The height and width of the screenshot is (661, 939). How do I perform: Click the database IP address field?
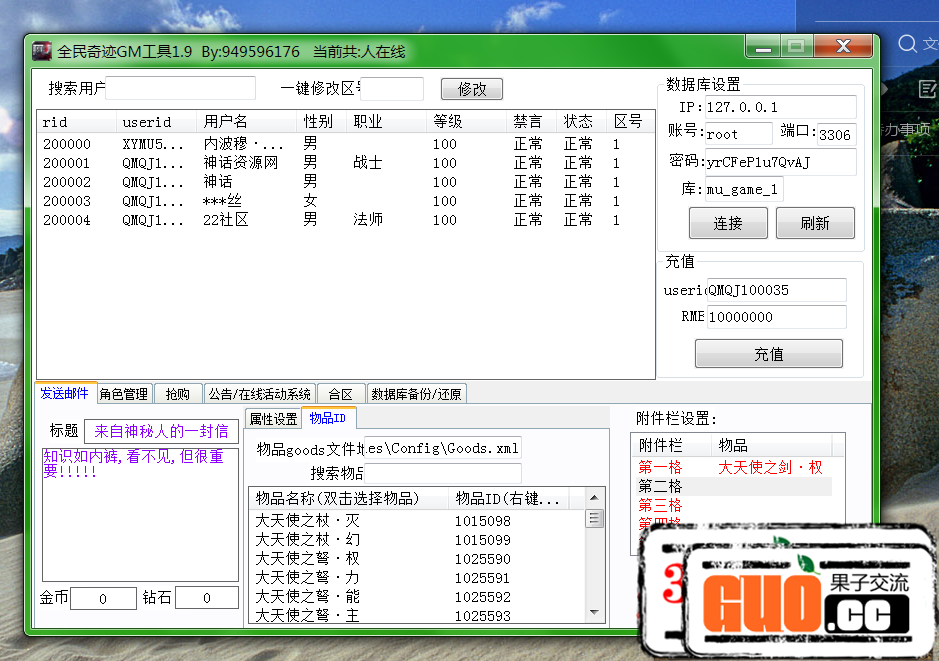[x=780, y=107]
